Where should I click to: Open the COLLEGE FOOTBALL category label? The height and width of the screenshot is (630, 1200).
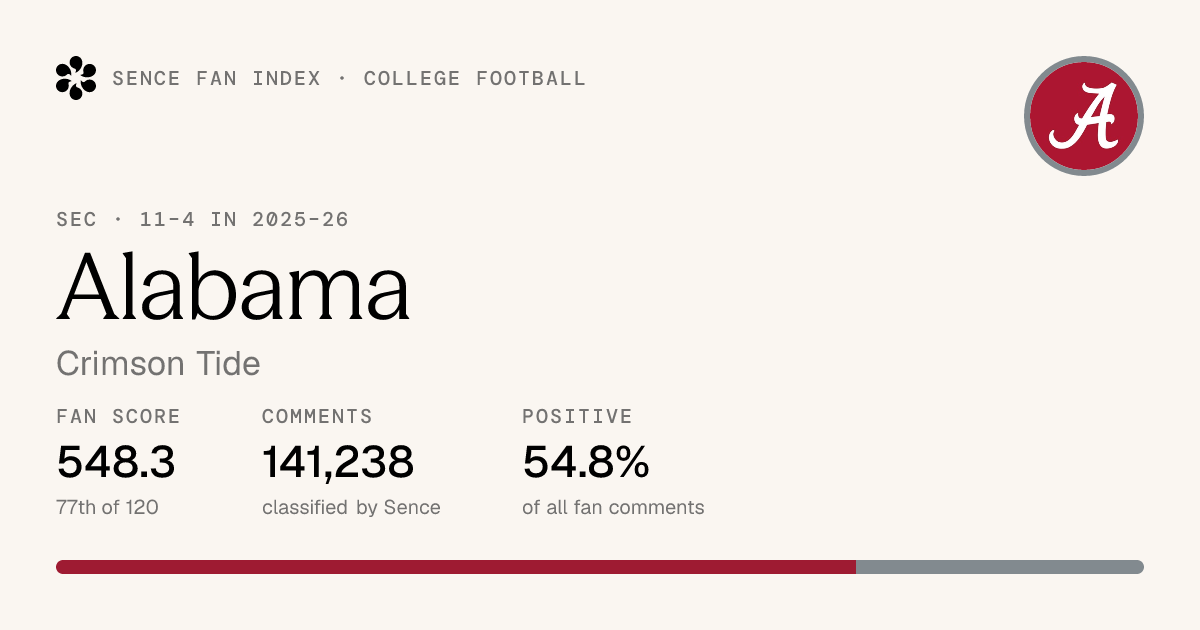(475, 79)
